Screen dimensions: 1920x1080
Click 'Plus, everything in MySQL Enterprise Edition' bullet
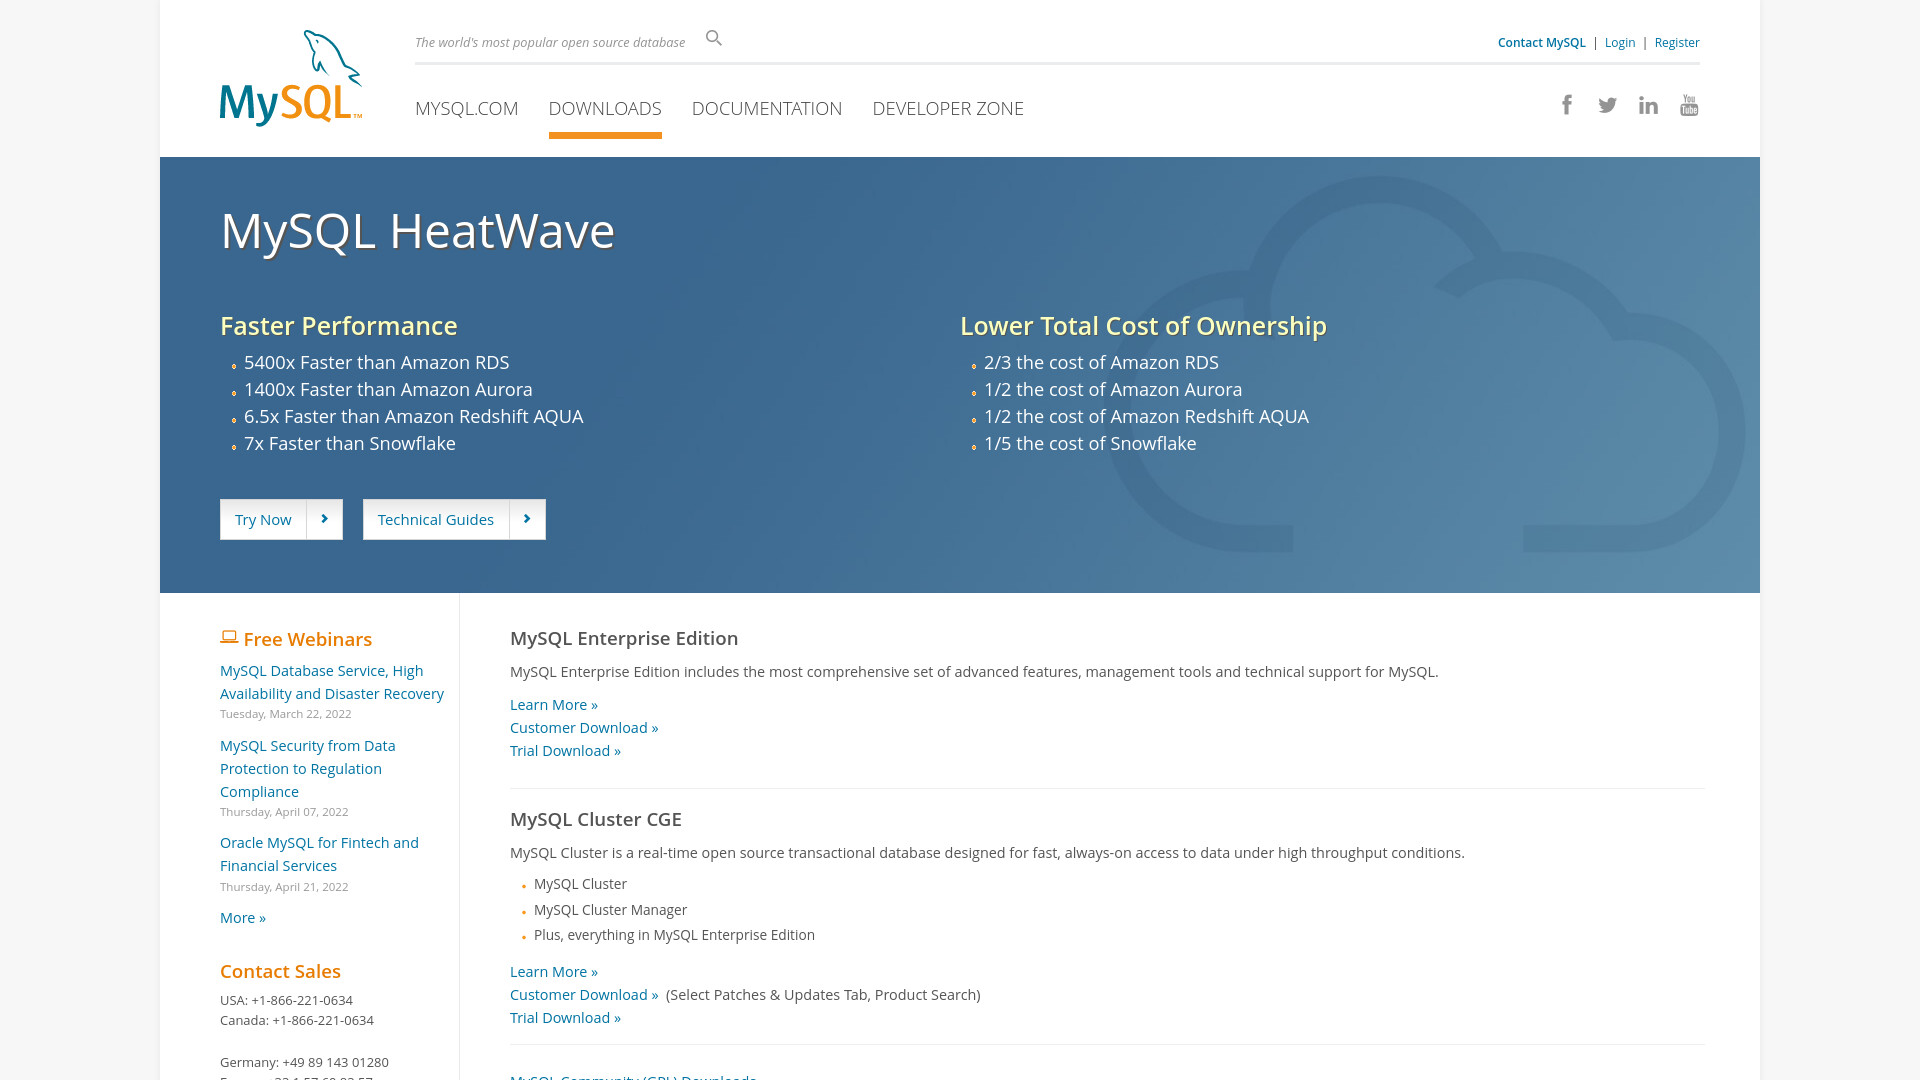pos(674,934)
